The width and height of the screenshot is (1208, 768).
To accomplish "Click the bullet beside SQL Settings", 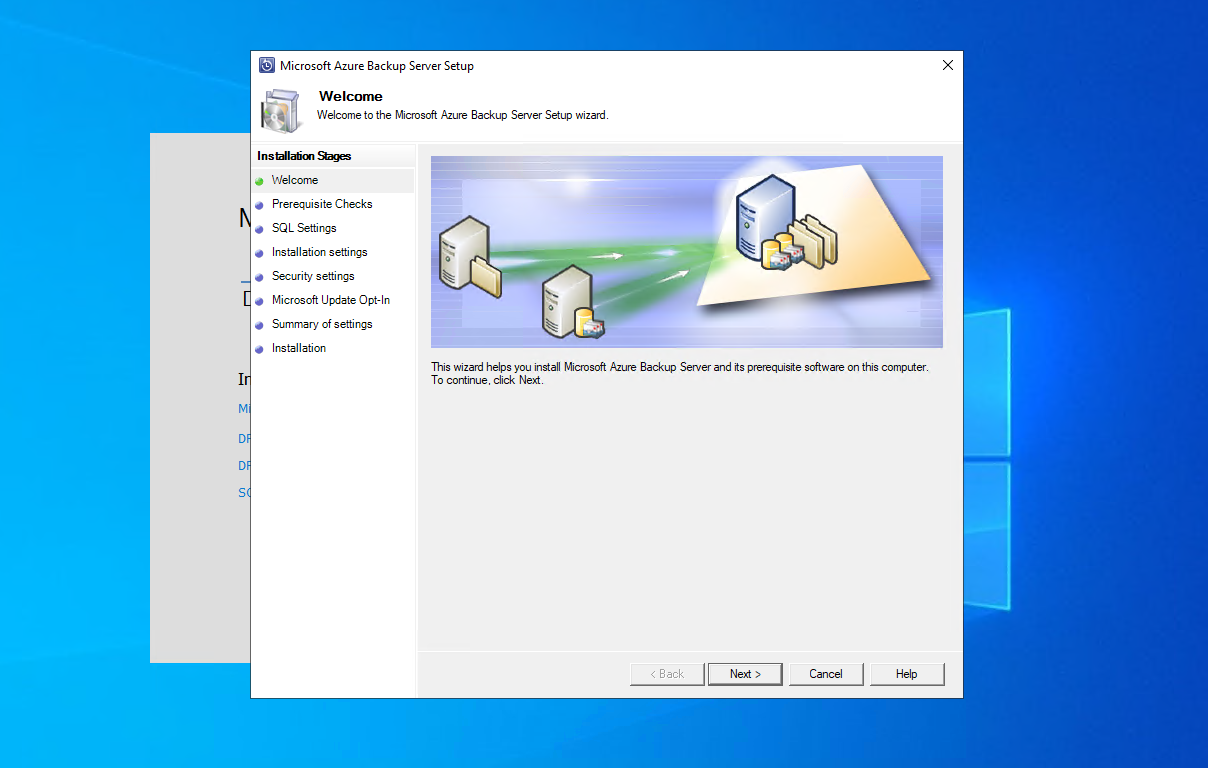I will [259, 229].
